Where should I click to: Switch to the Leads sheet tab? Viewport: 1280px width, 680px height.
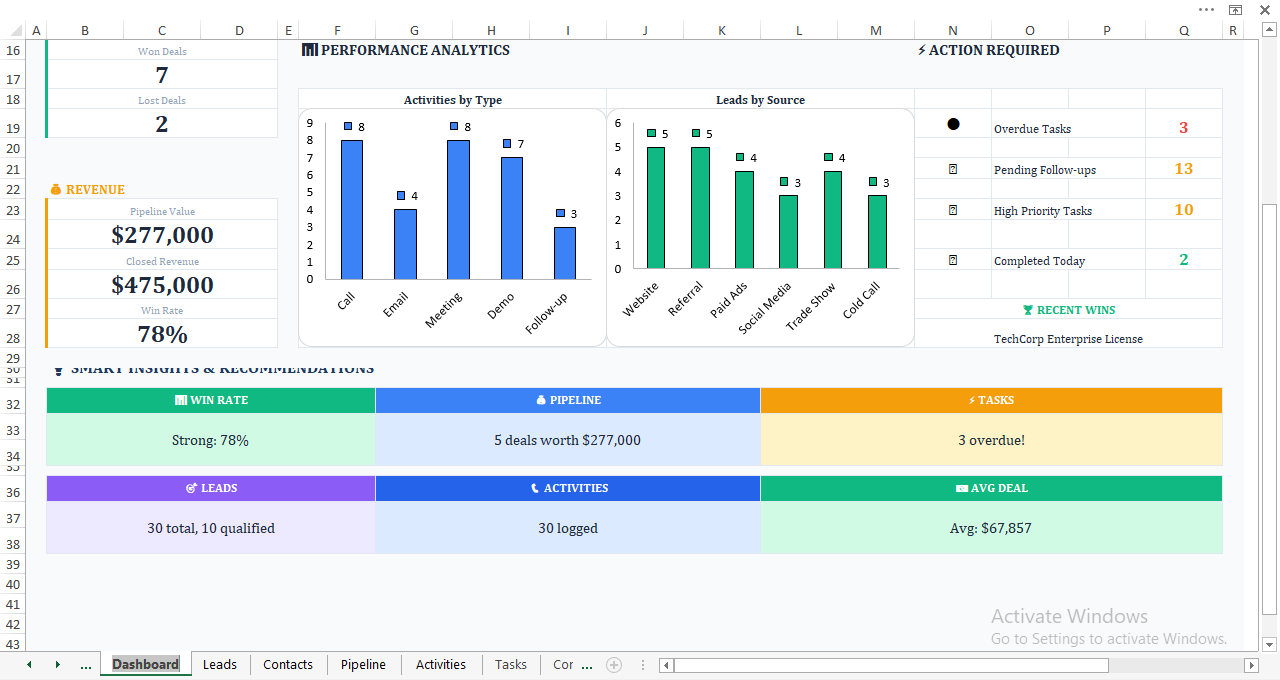[x=220, y=665]
